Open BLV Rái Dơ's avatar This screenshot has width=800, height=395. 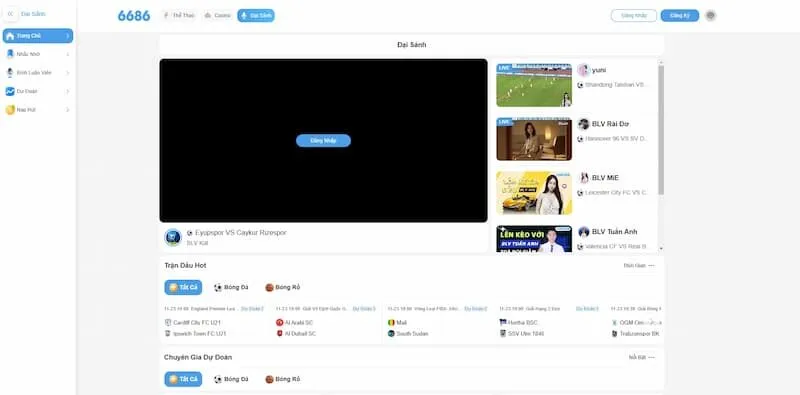pyautogui.click(x=584, y=124)
